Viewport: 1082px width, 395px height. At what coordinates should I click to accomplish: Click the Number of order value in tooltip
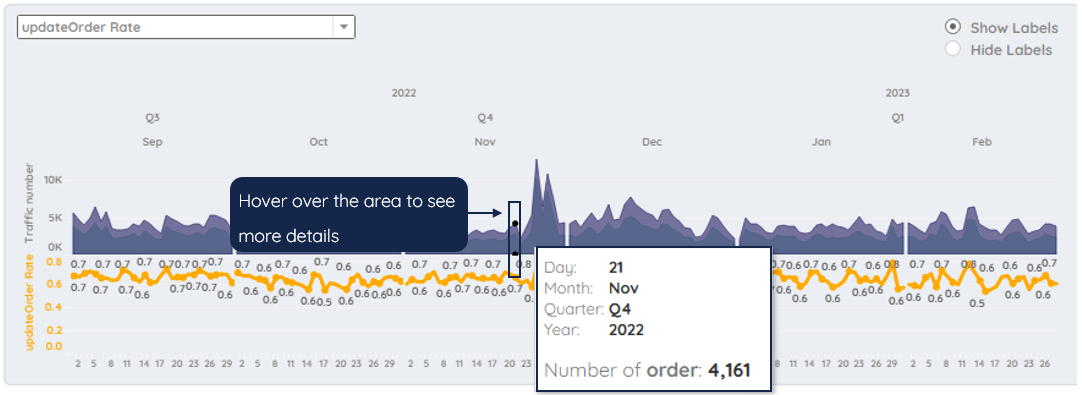click(x=729, y=370)
